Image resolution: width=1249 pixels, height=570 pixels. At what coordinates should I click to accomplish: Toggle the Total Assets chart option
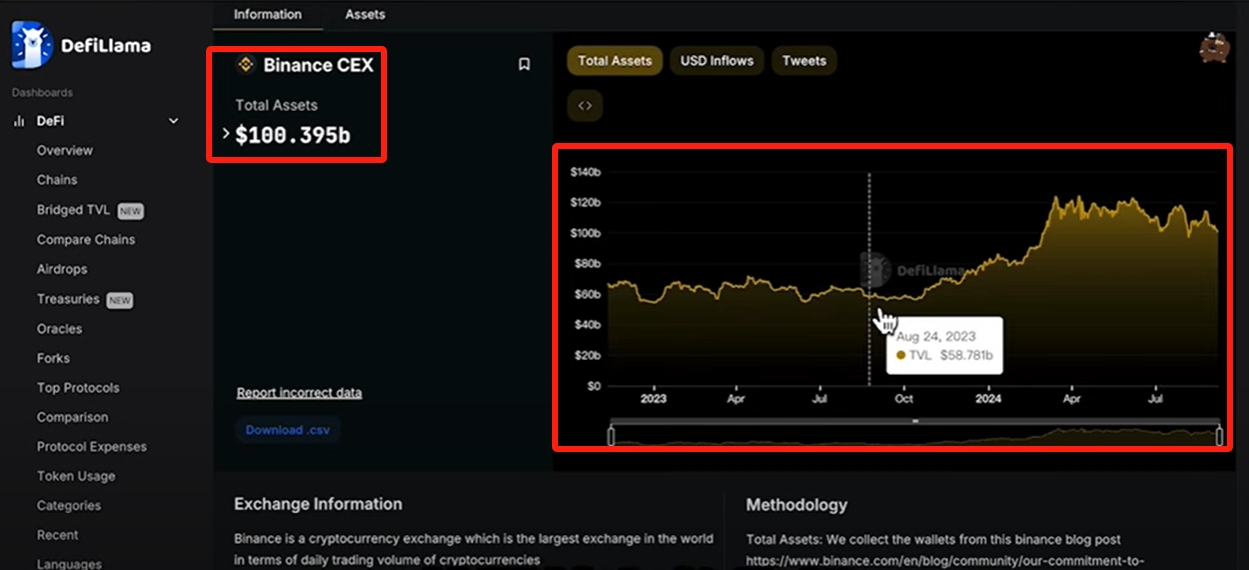pyautogui.click(x=615, y=61)
